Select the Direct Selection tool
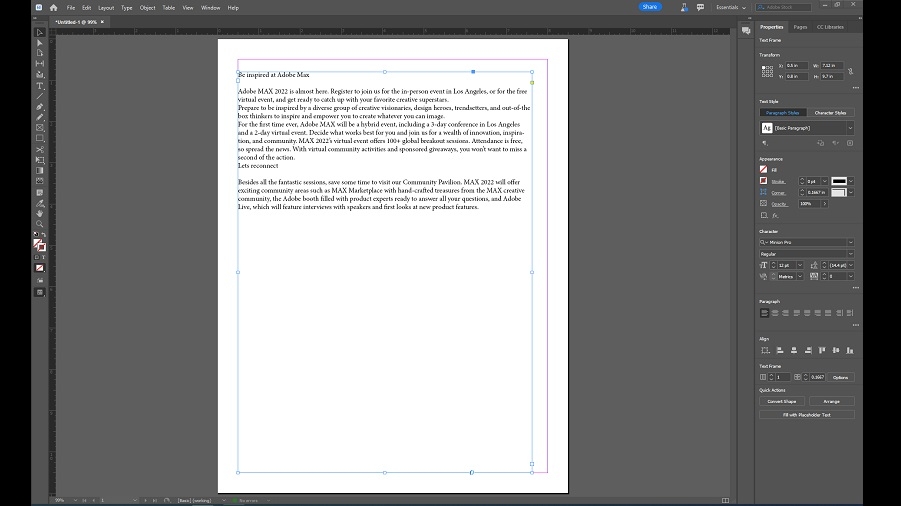901x506 pixels. click(x=40, y=43)
